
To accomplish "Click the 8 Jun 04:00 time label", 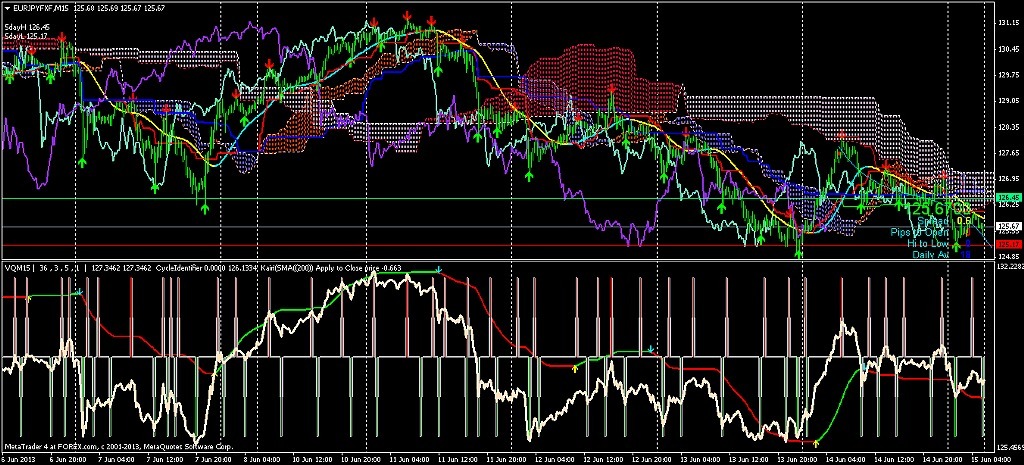I will [x=262, y=460].
